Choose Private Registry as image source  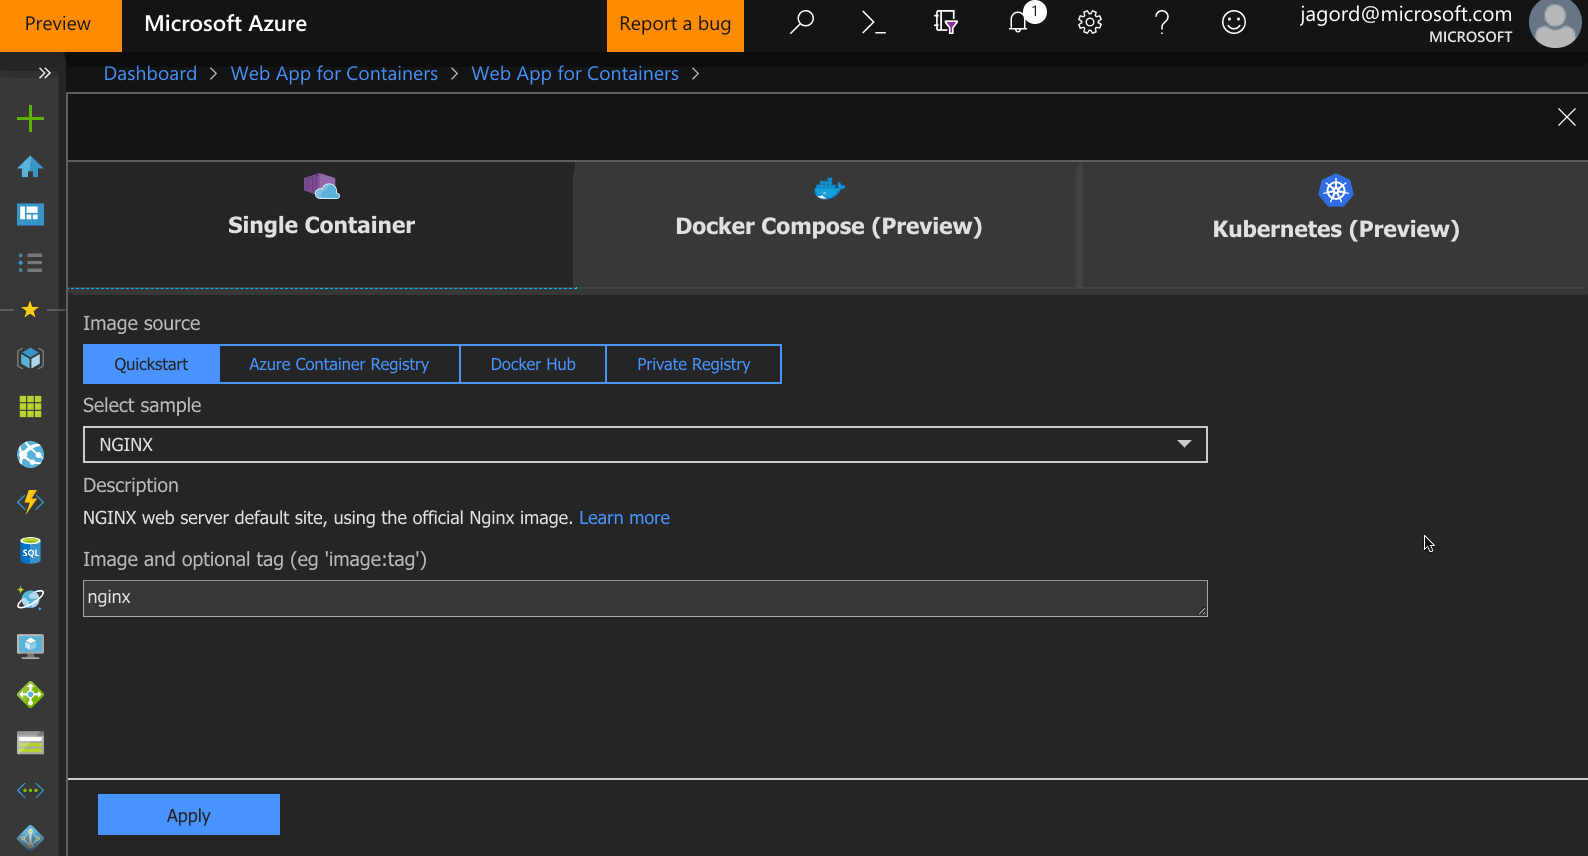click(x=694, y=364)
